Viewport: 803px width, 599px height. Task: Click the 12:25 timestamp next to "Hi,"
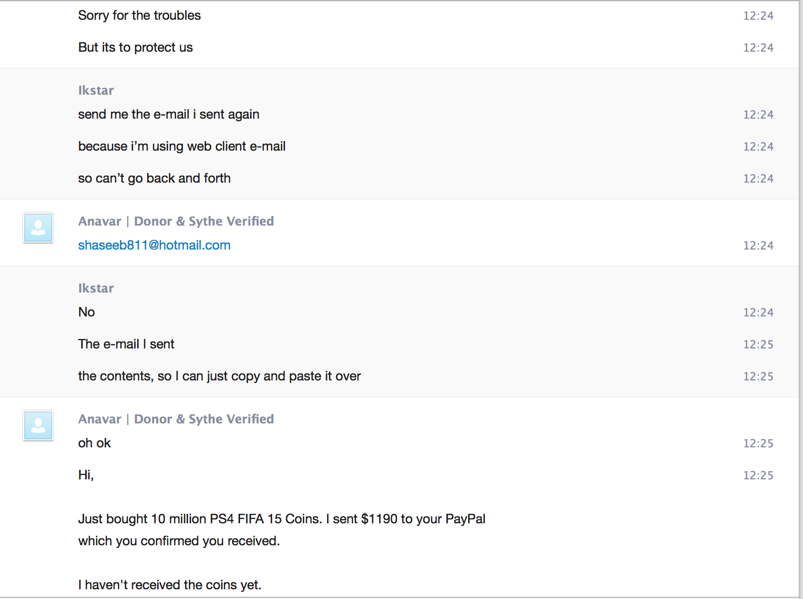pos(758,476)
